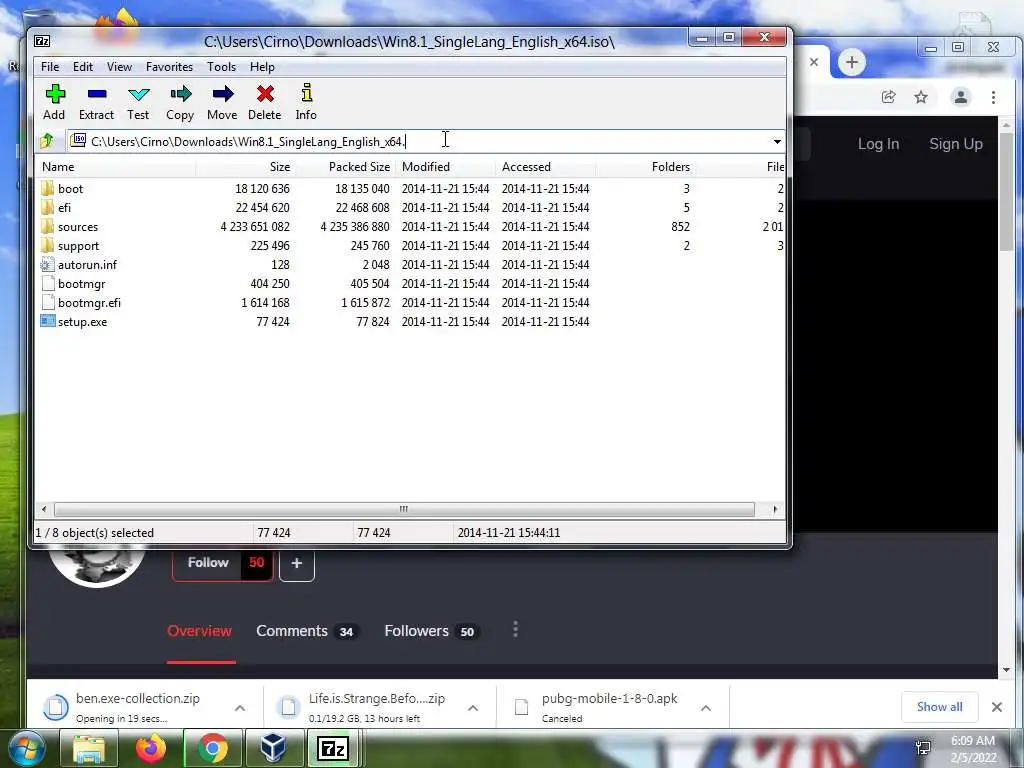The image size is (1024, 768).
Task: Open the Edit menu
Action: point(82,67)
